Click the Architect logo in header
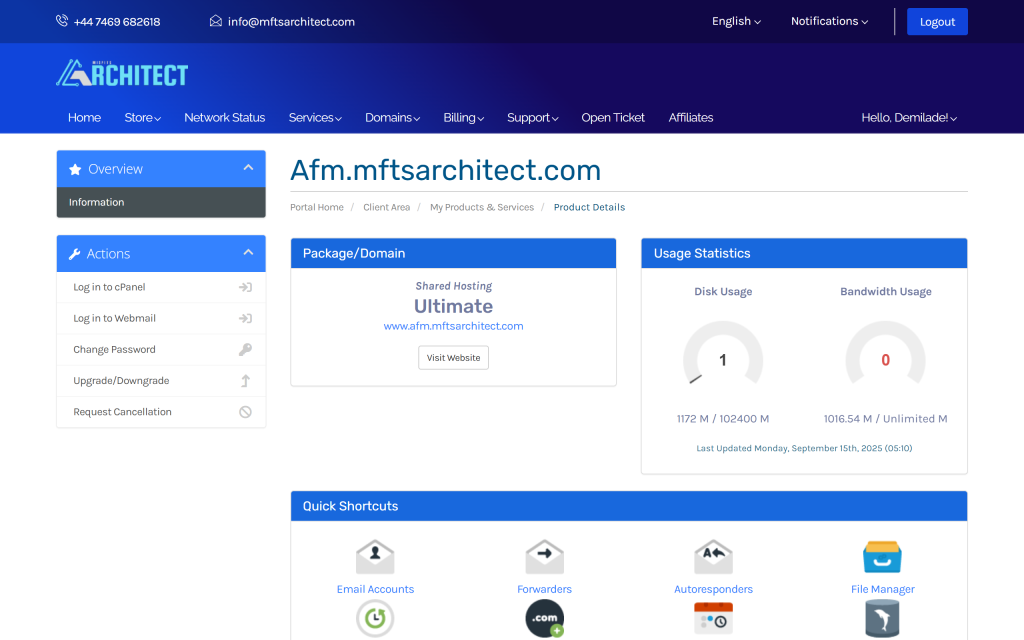 pyautogui.click(x=122, y=73)
